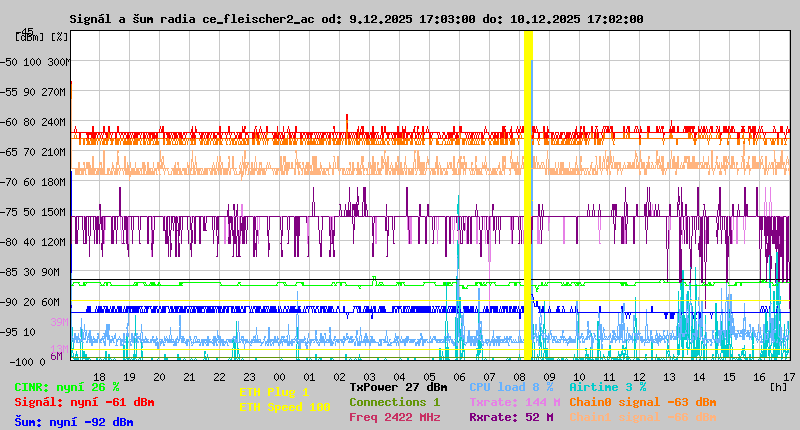Click hour label "05" on the time axis
This screenshot has width=800, height=430.
click(430, 377)
